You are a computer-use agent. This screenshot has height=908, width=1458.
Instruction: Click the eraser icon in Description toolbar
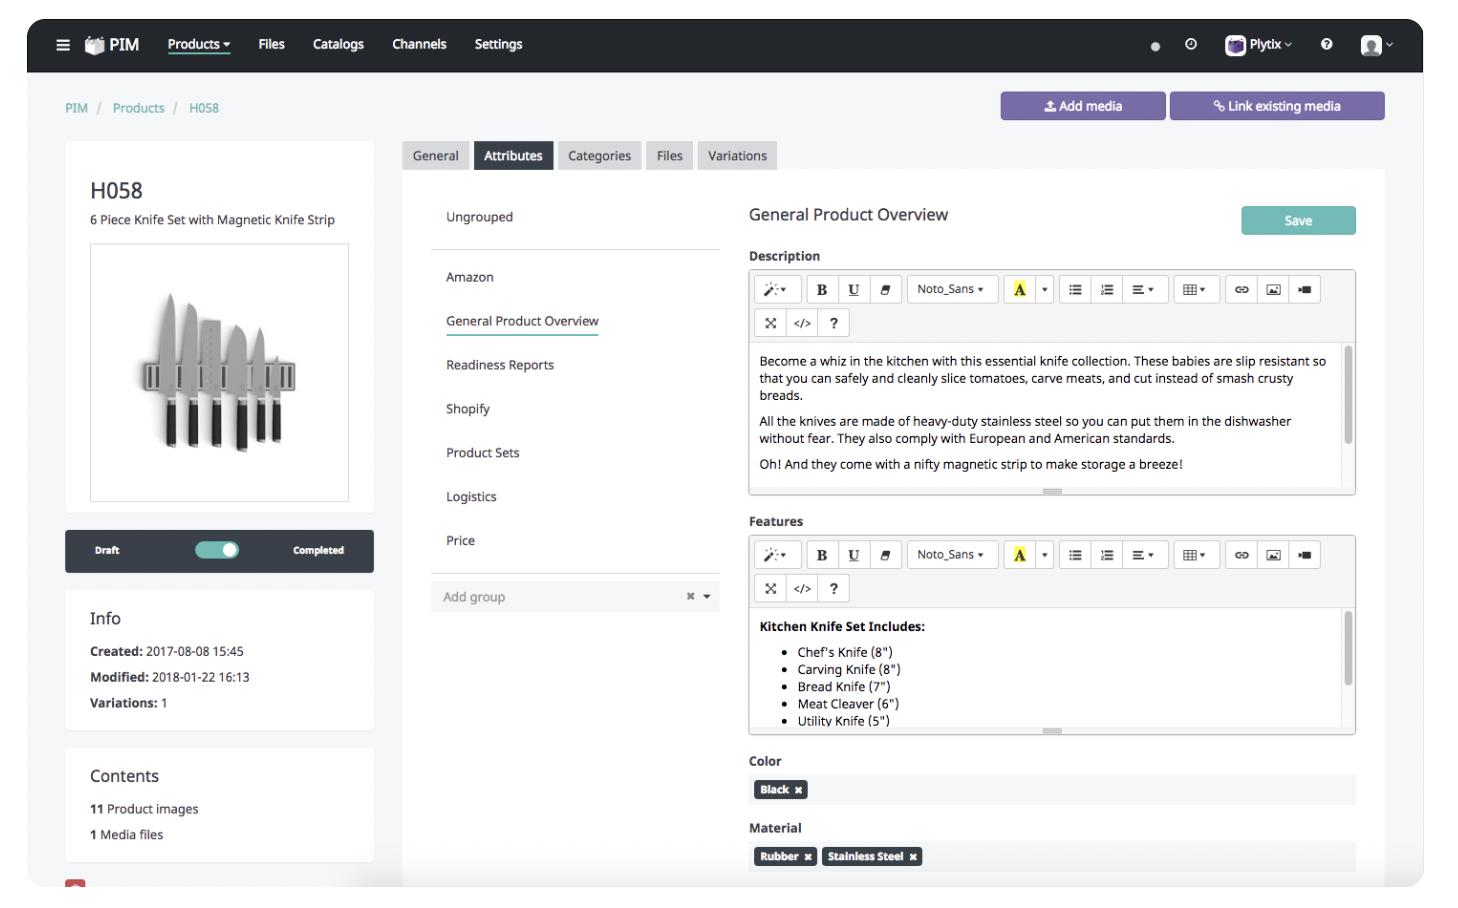tap(885, 290)
